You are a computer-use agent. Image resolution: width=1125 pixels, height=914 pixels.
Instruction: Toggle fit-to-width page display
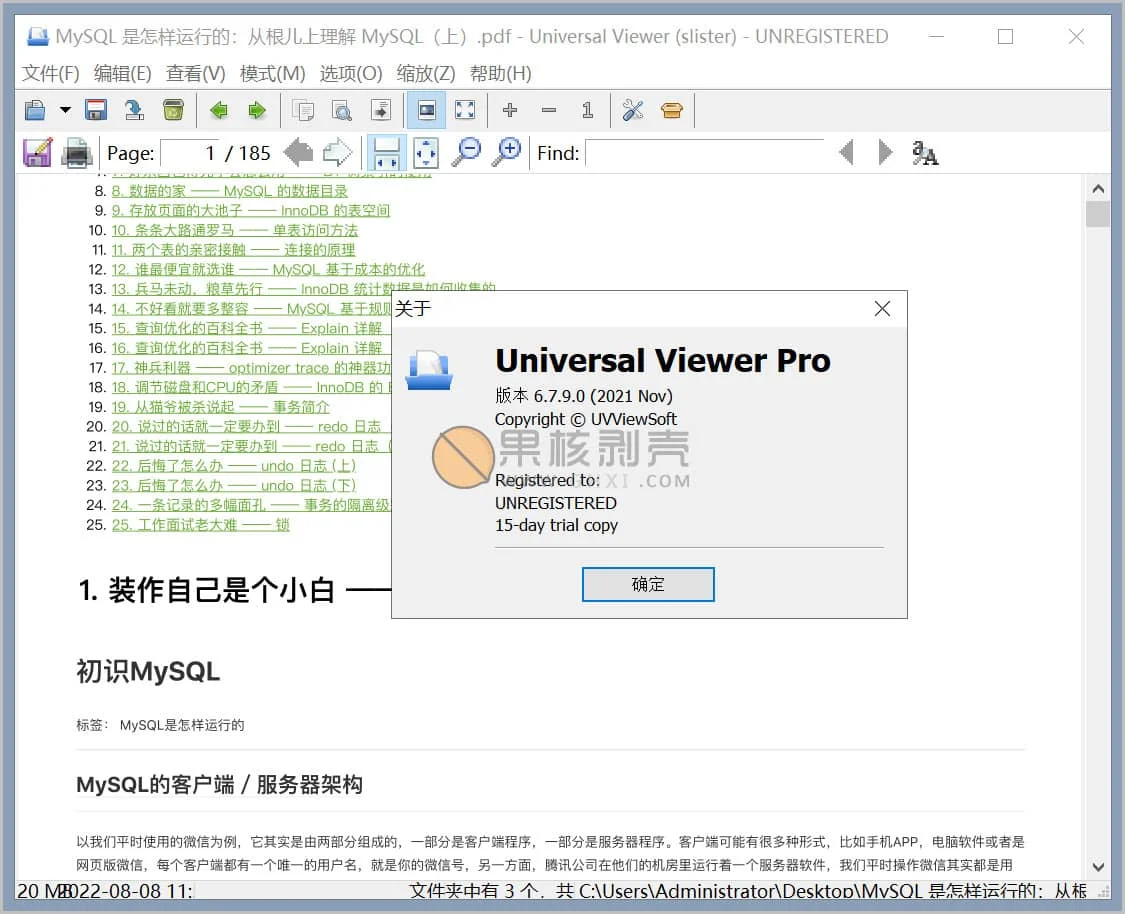pos(386,152)
